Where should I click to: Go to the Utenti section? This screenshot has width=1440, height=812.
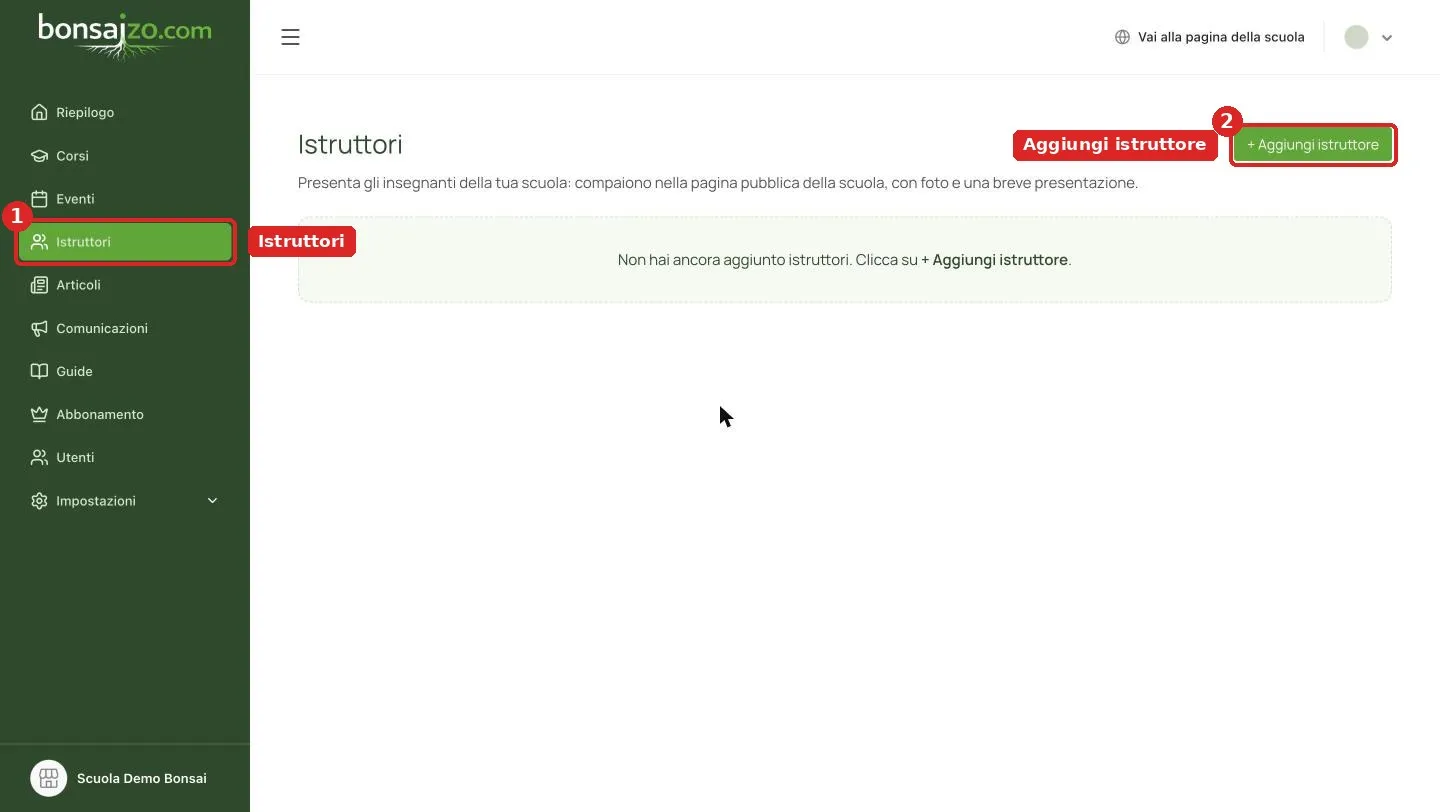tap(125, 456)
